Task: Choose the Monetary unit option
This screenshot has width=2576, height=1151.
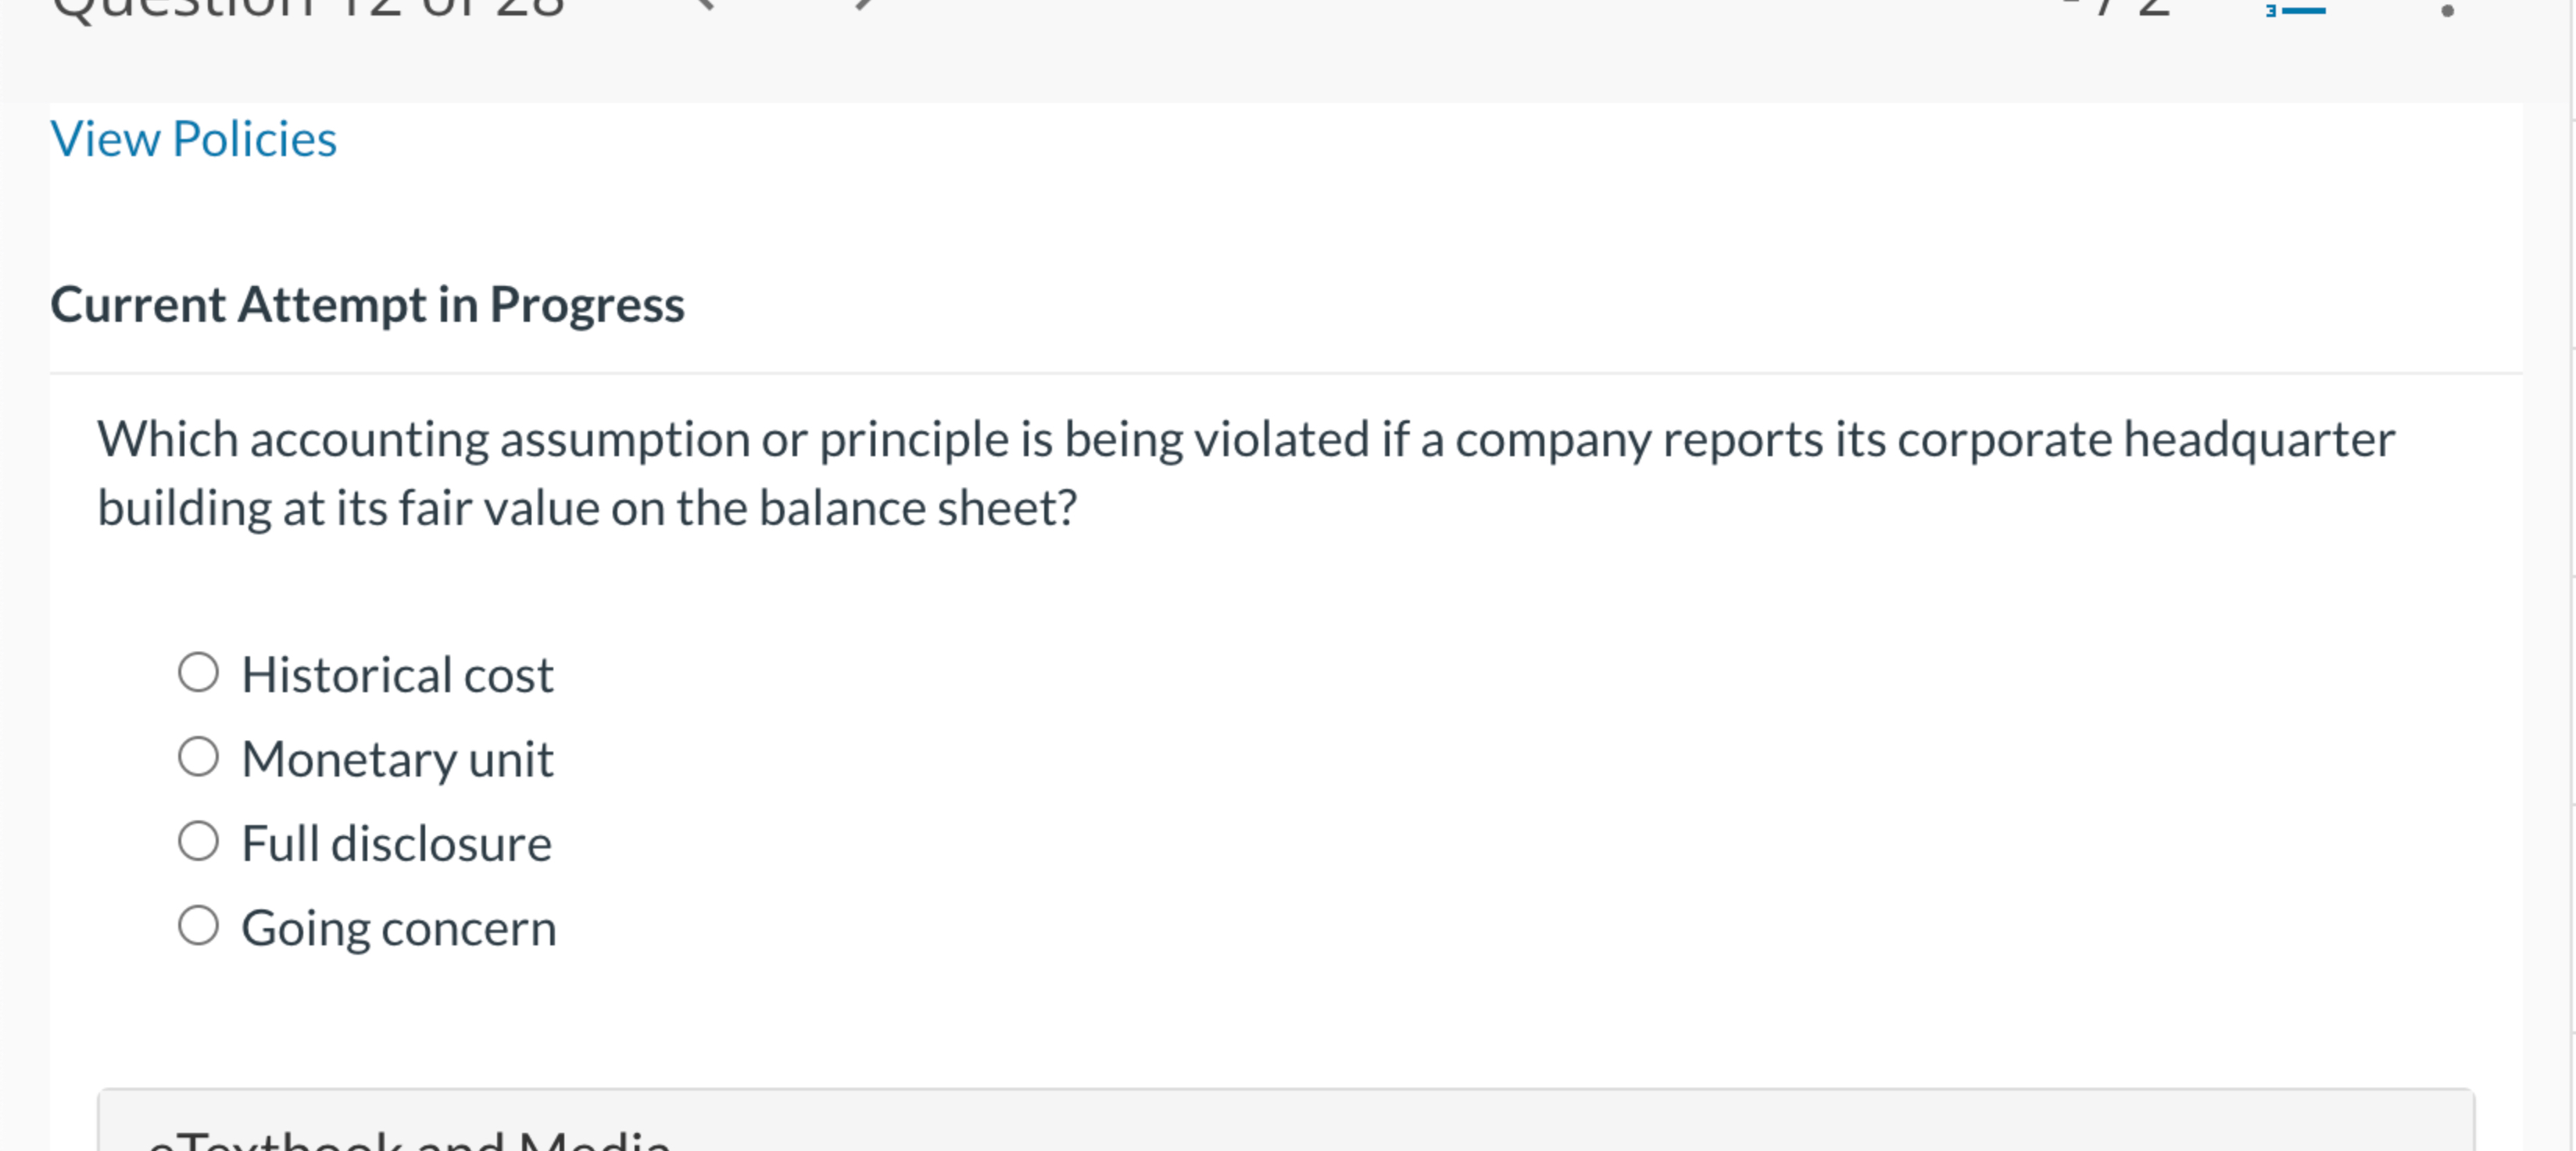Action: 201,756
